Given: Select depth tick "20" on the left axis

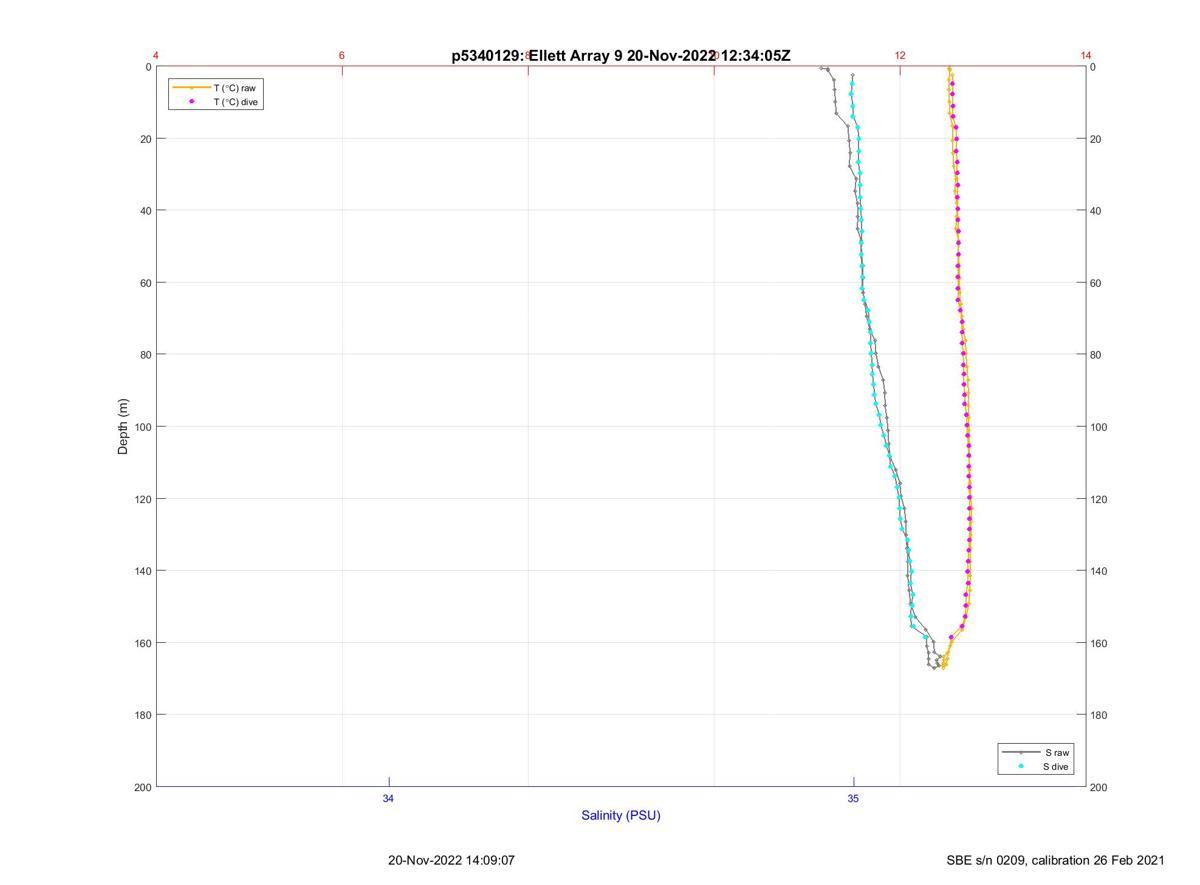Looking at the screenshot, I should point(145,139).
